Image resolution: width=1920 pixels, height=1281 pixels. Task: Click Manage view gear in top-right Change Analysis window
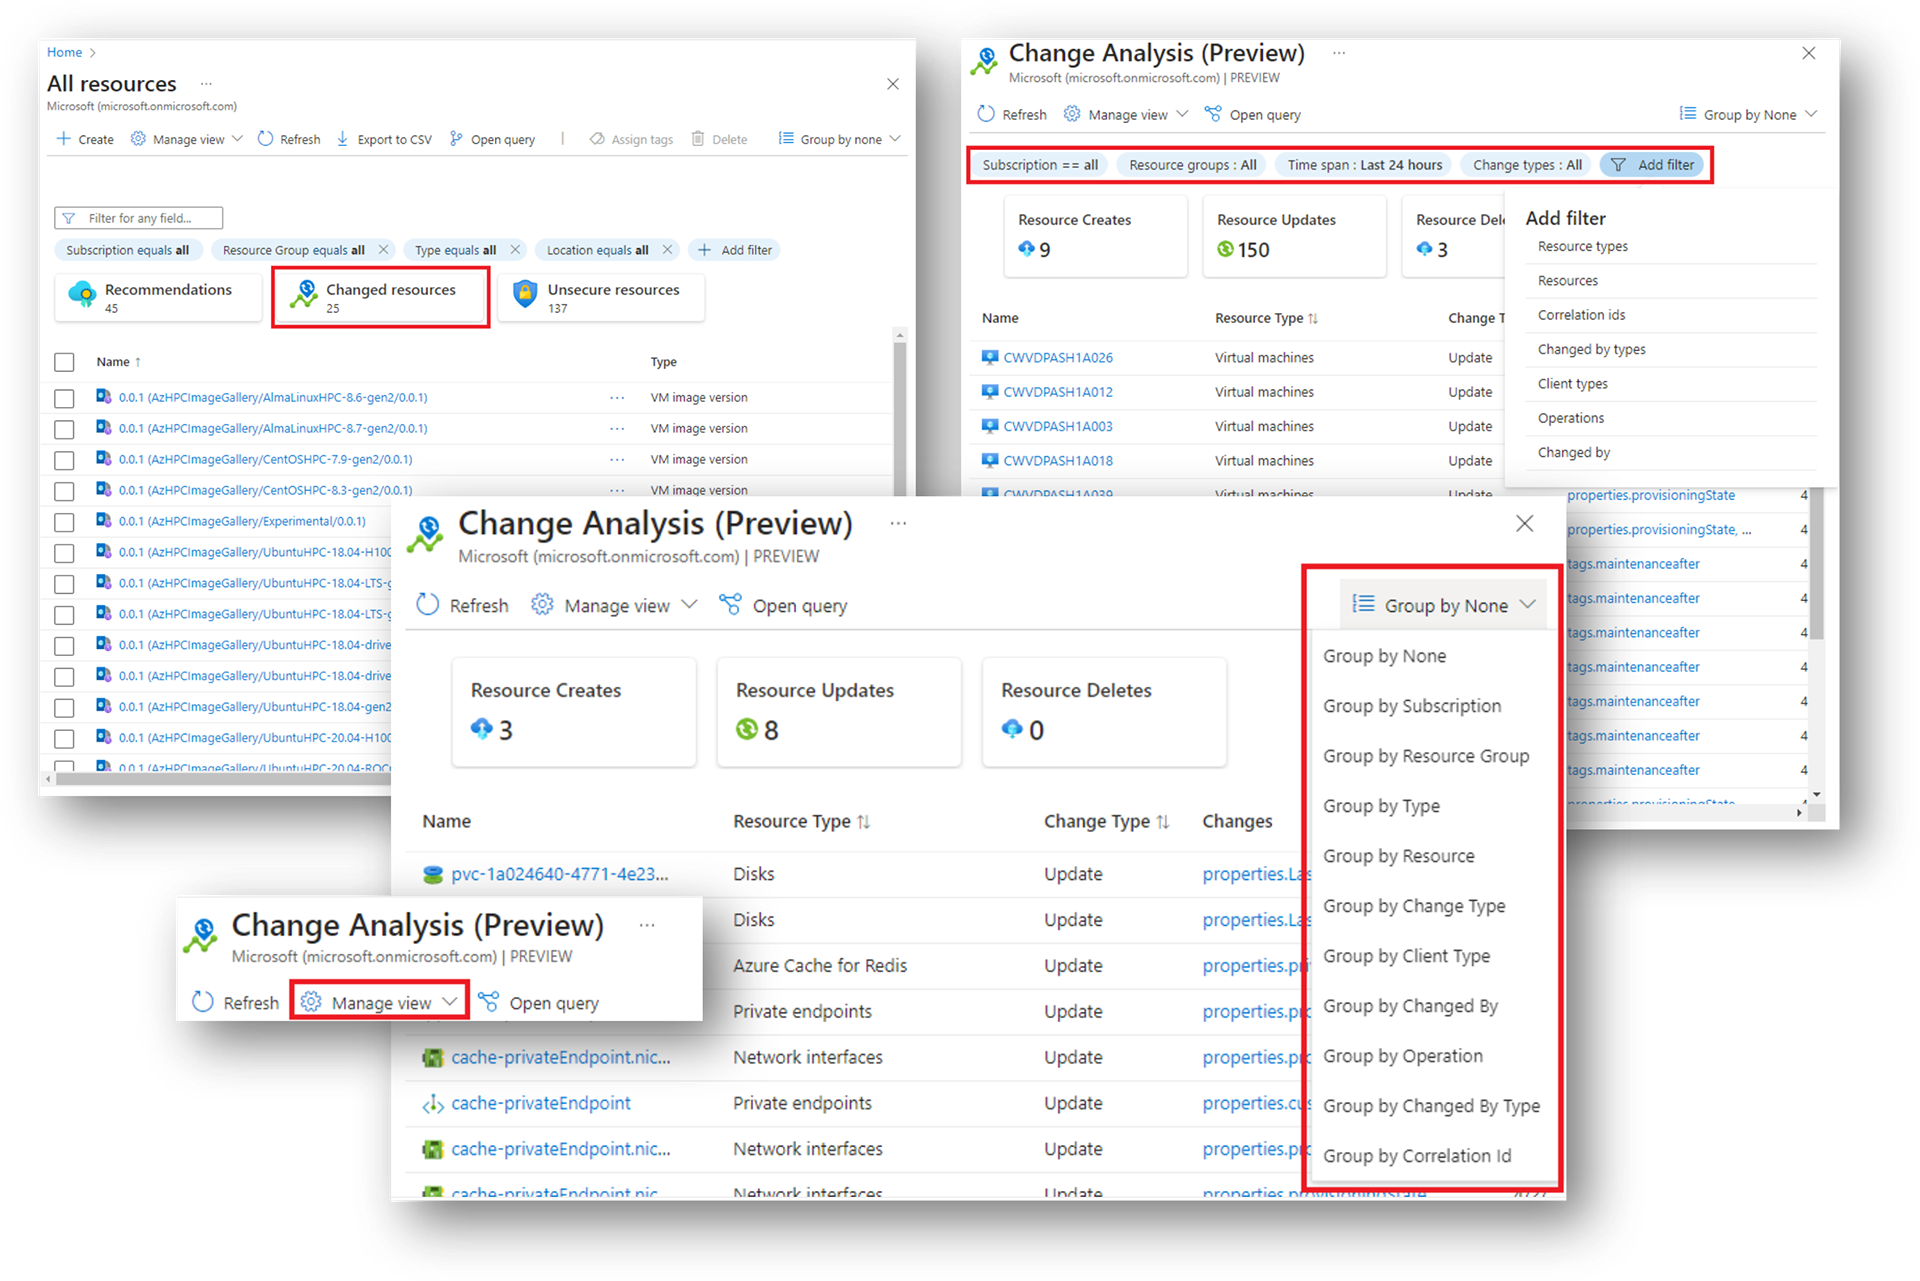pos(1072,114)
